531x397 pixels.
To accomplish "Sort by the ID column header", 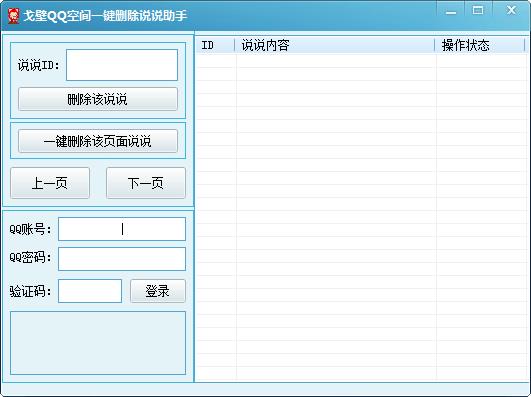I will 215,45.
